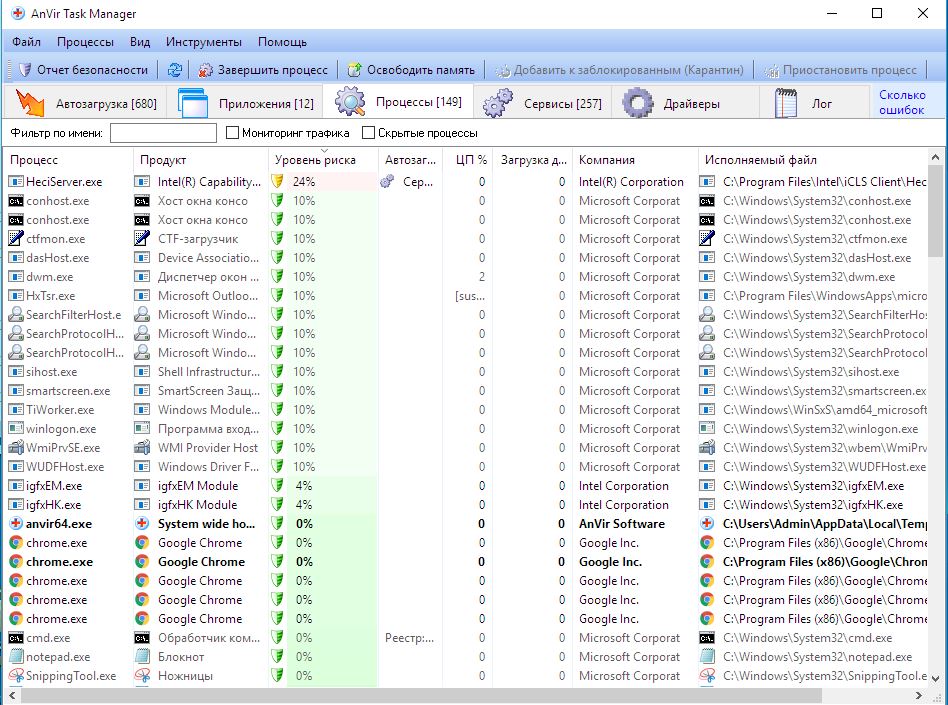Click the yellow shield risk icon for HeciServer.exe

[x=278, y=181]
